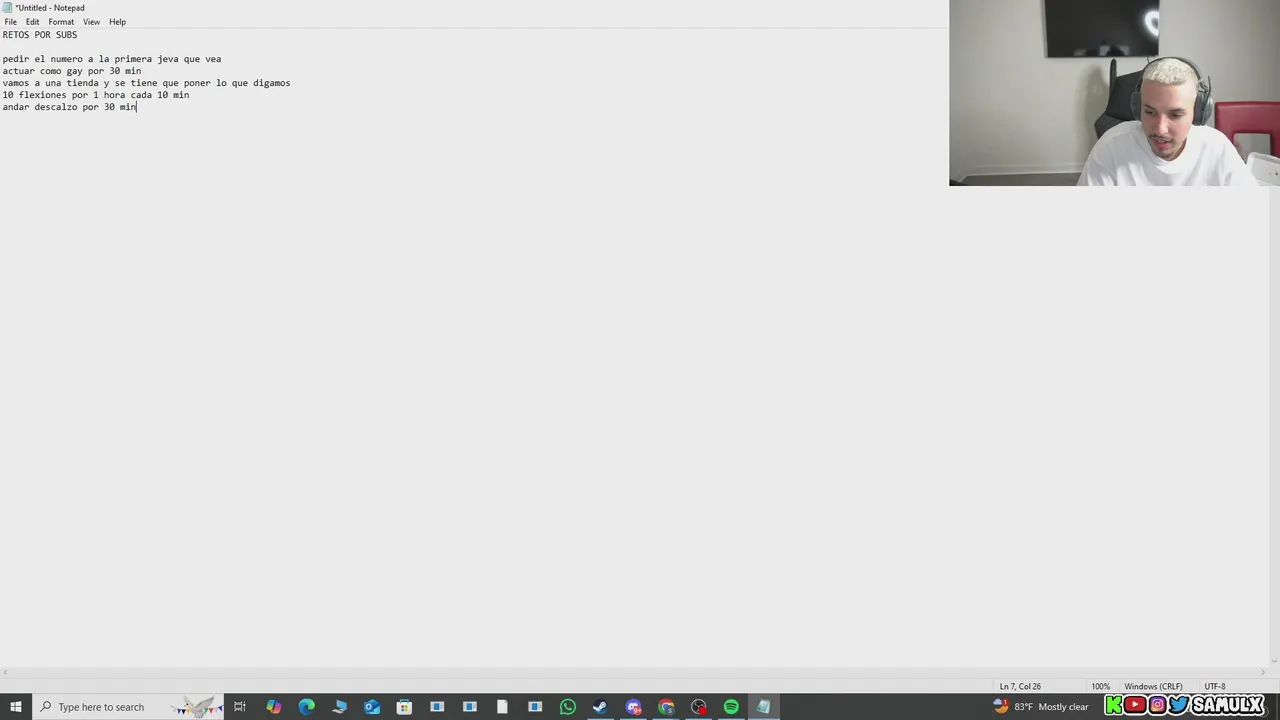The image size is (1280, 720).
Task: Click 'Windows (CRLF)' in the status bar
Action: click(1153, 686)
